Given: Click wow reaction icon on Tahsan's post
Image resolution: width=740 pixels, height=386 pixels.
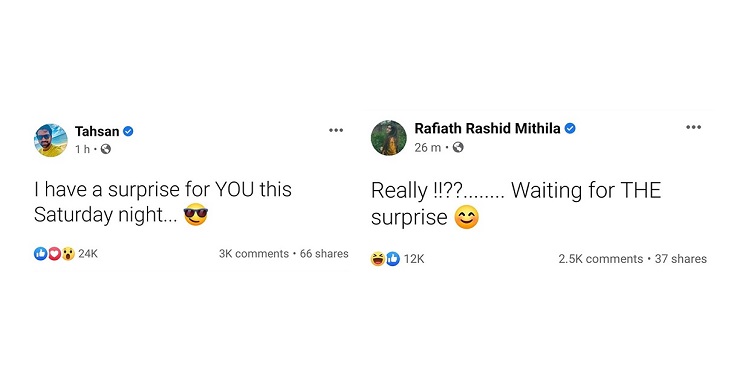Looking at the screenshot, I should coord(68,254).
